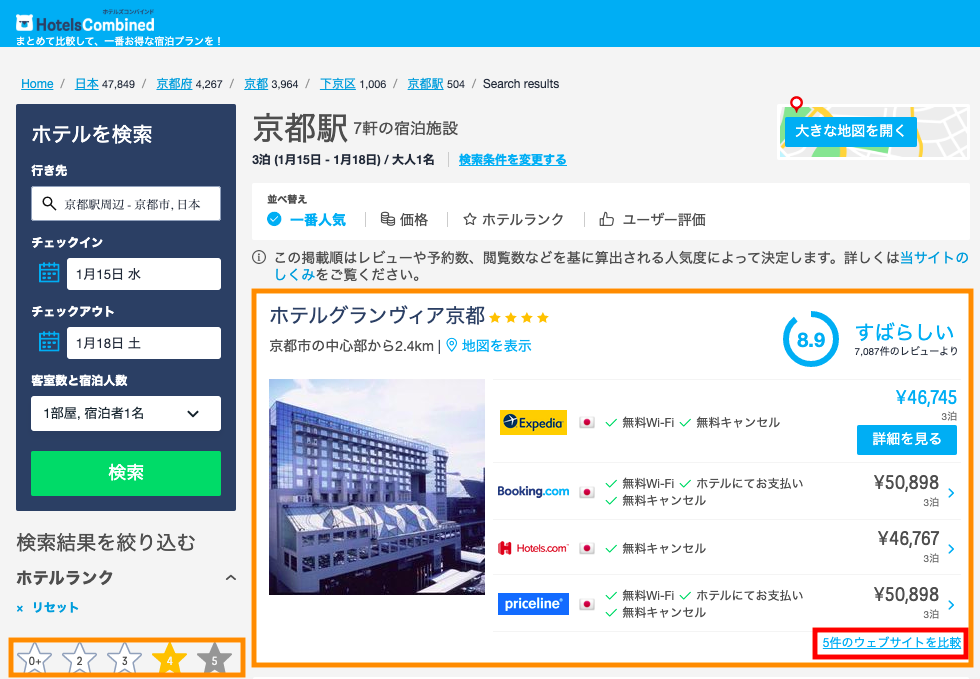This screenshot has width=980, height=679.
Task: Click the Japan flag in Hotels.com row
Action: pyautogui.click(x=586, y=548)
